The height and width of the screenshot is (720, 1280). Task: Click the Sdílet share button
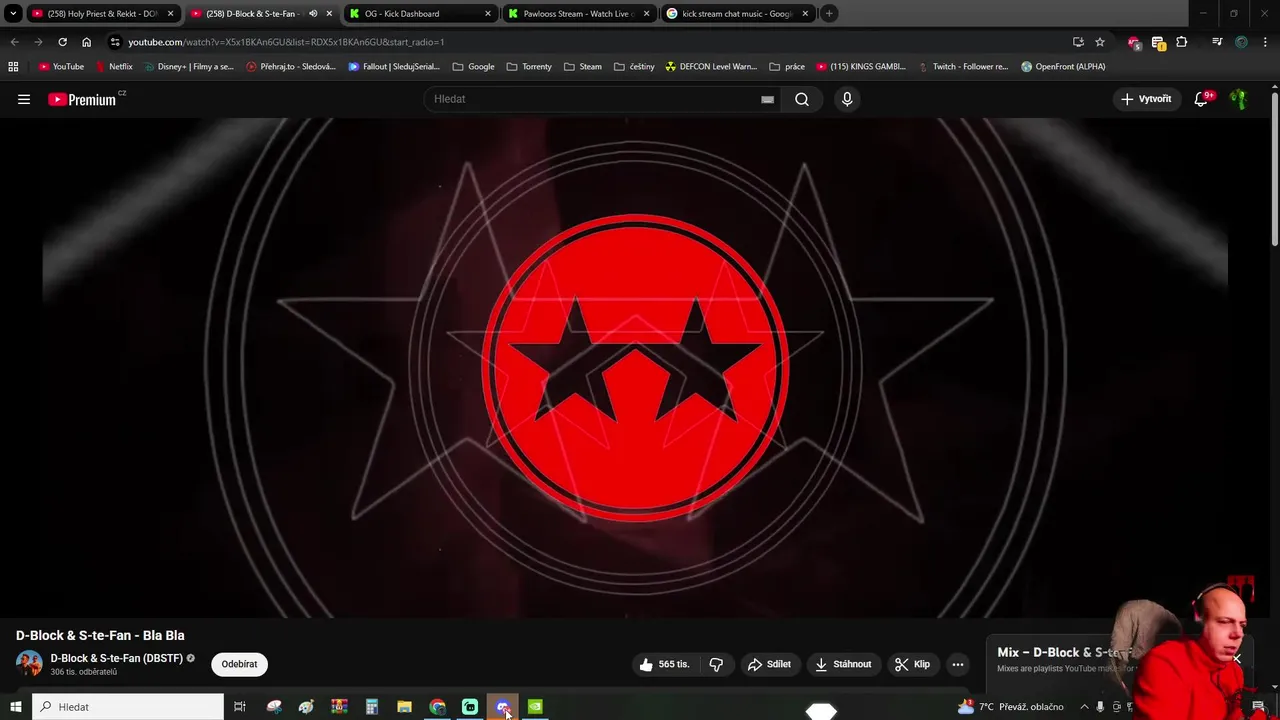(769, 664)
